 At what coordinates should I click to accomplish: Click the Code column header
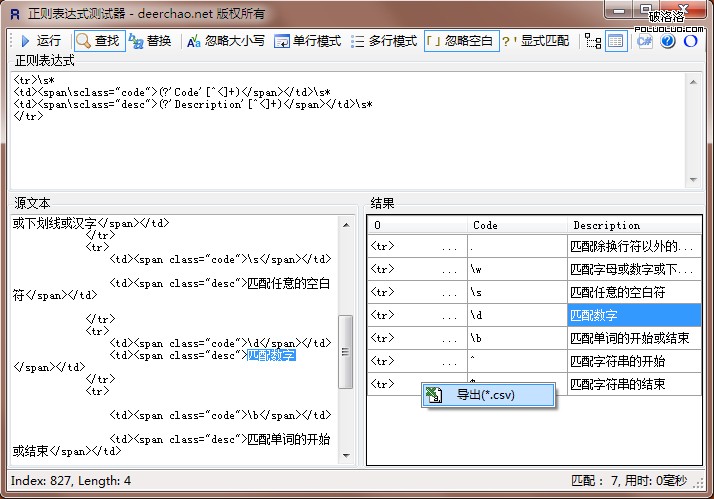pyautogui.click(x=515, y=225)
